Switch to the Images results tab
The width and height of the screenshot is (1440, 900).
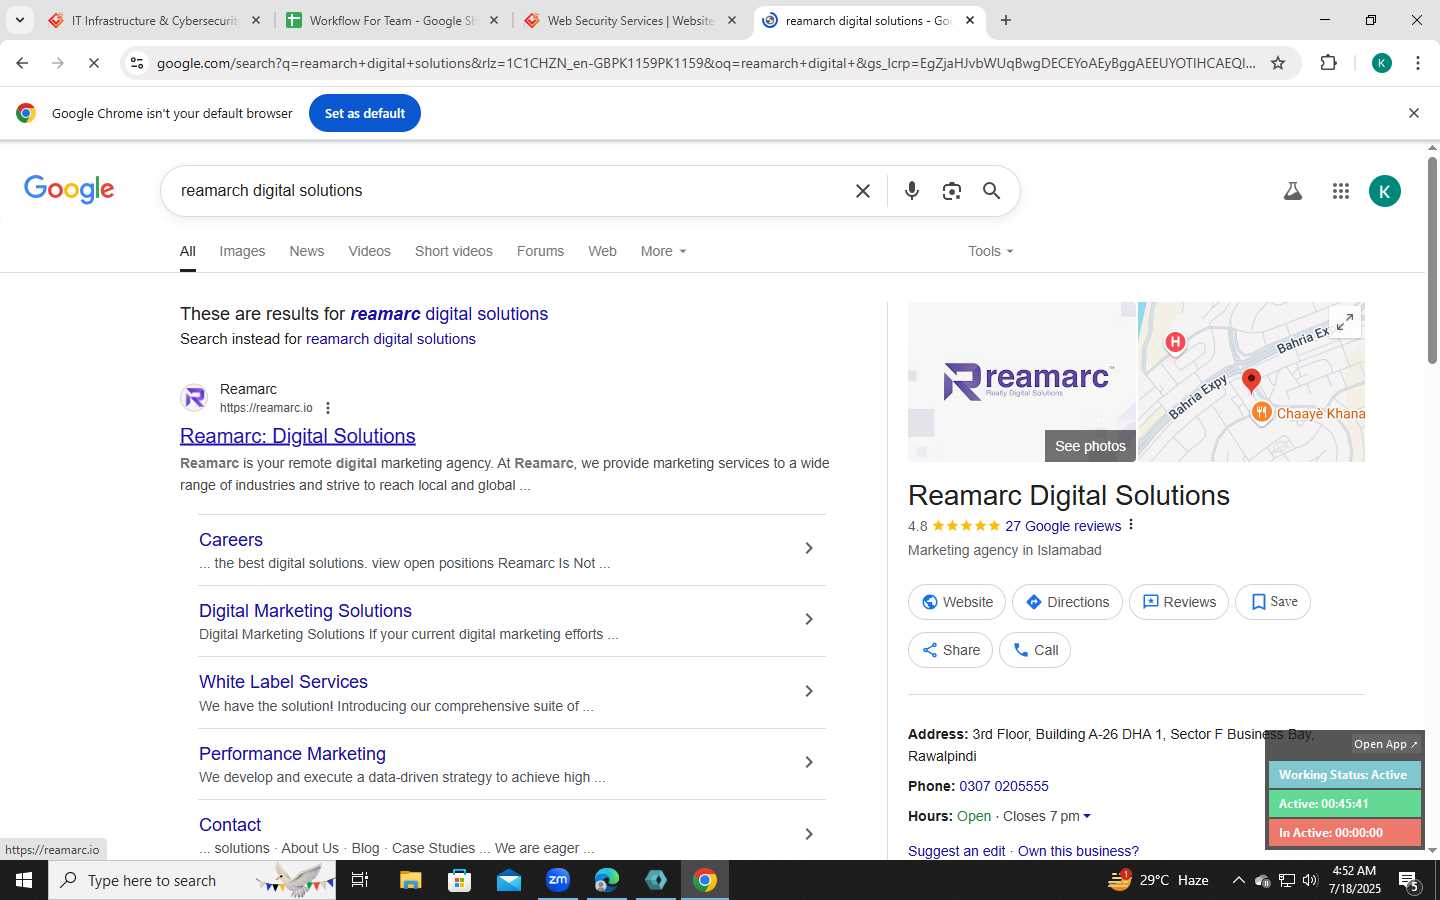coord(242,251)
